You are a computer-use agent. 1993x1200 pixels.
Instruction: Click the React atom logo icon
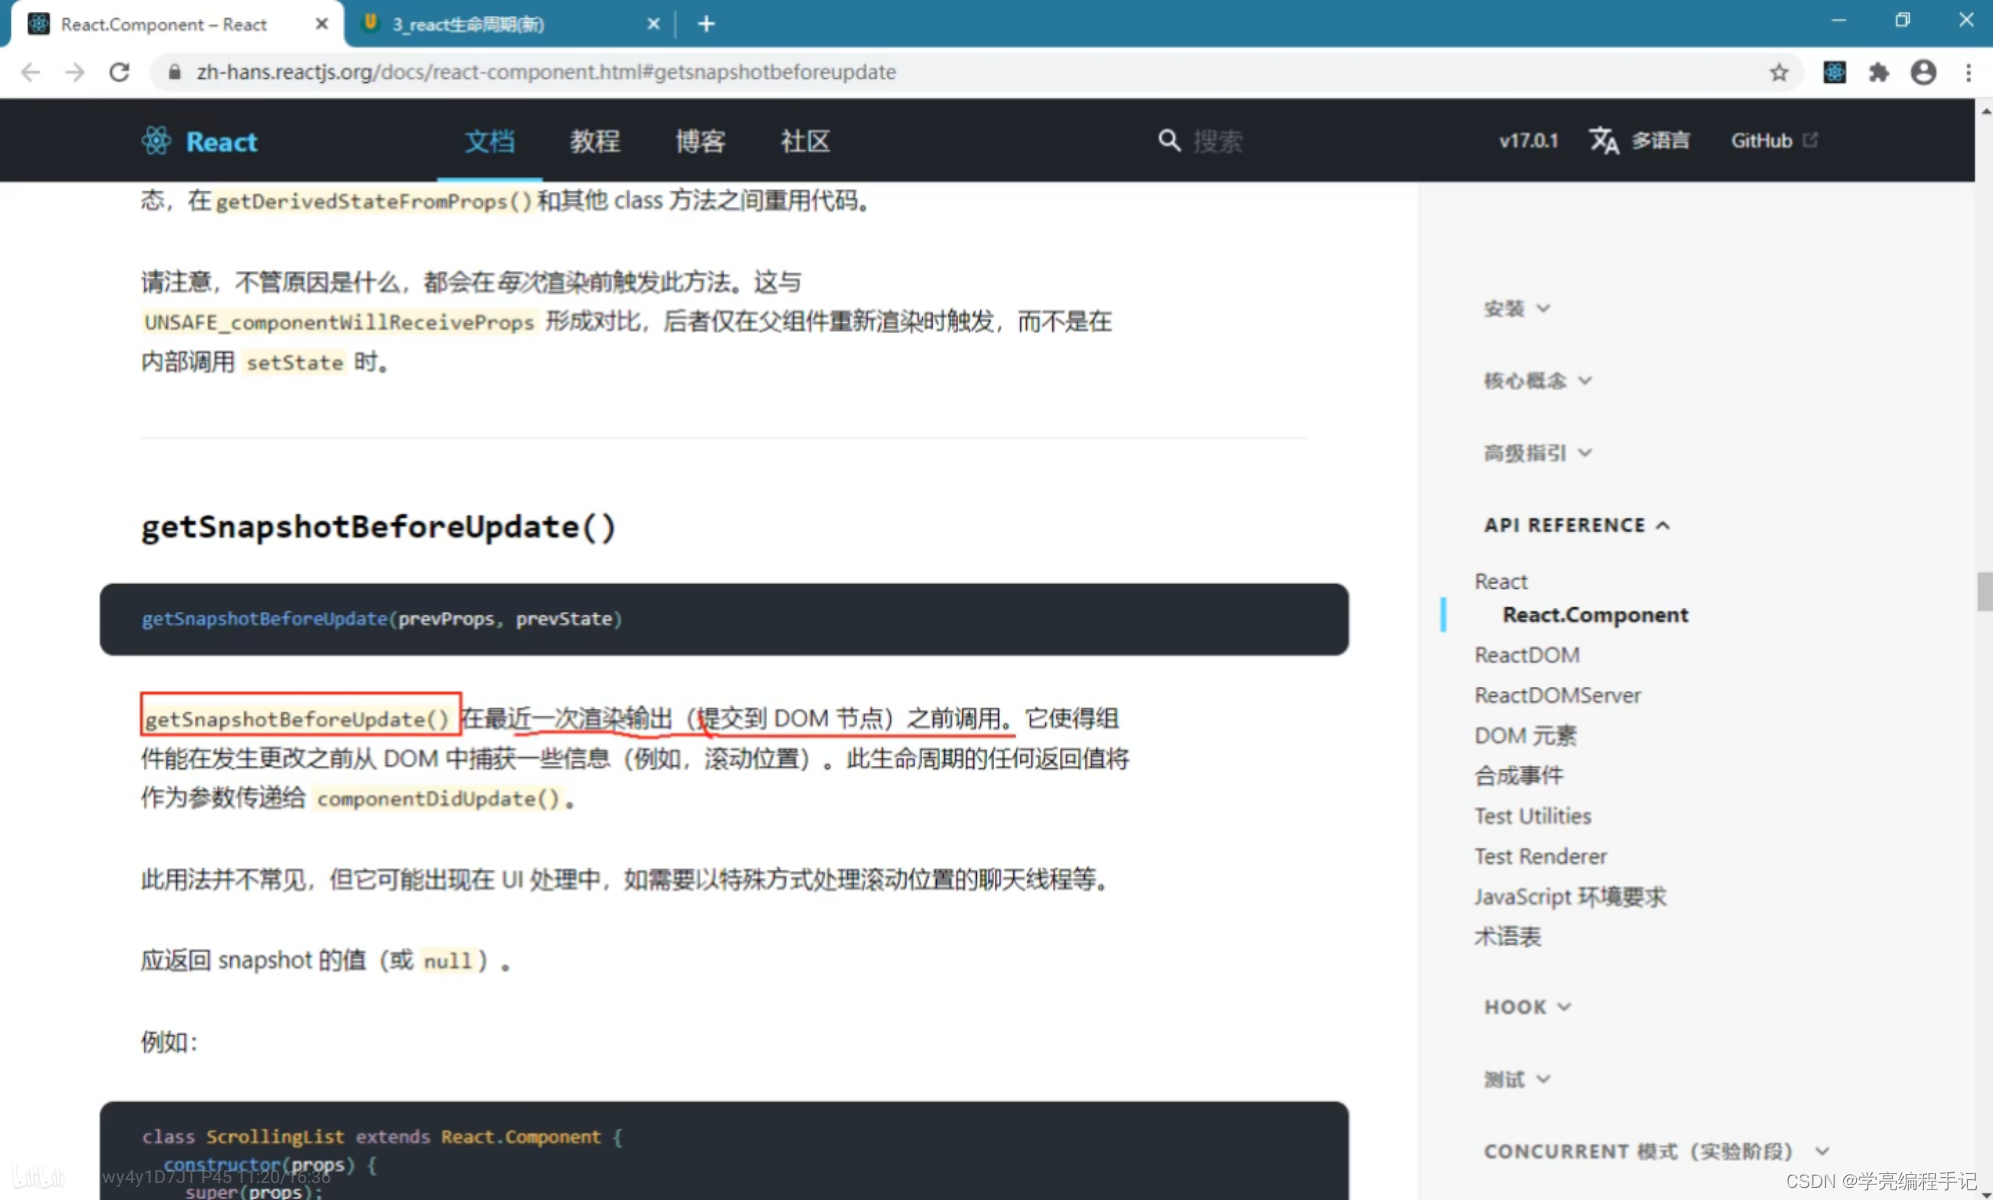(x=156, y=141)
